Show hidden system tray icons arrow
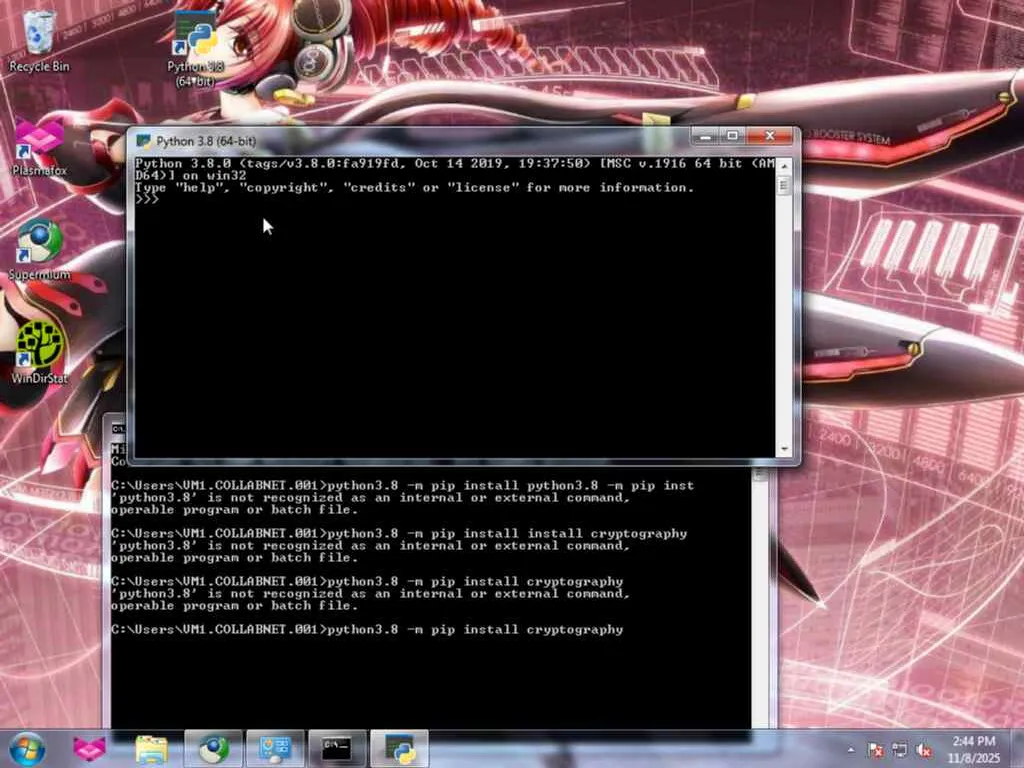Viewport: 1024px width, 768px height. coord(850,750)
